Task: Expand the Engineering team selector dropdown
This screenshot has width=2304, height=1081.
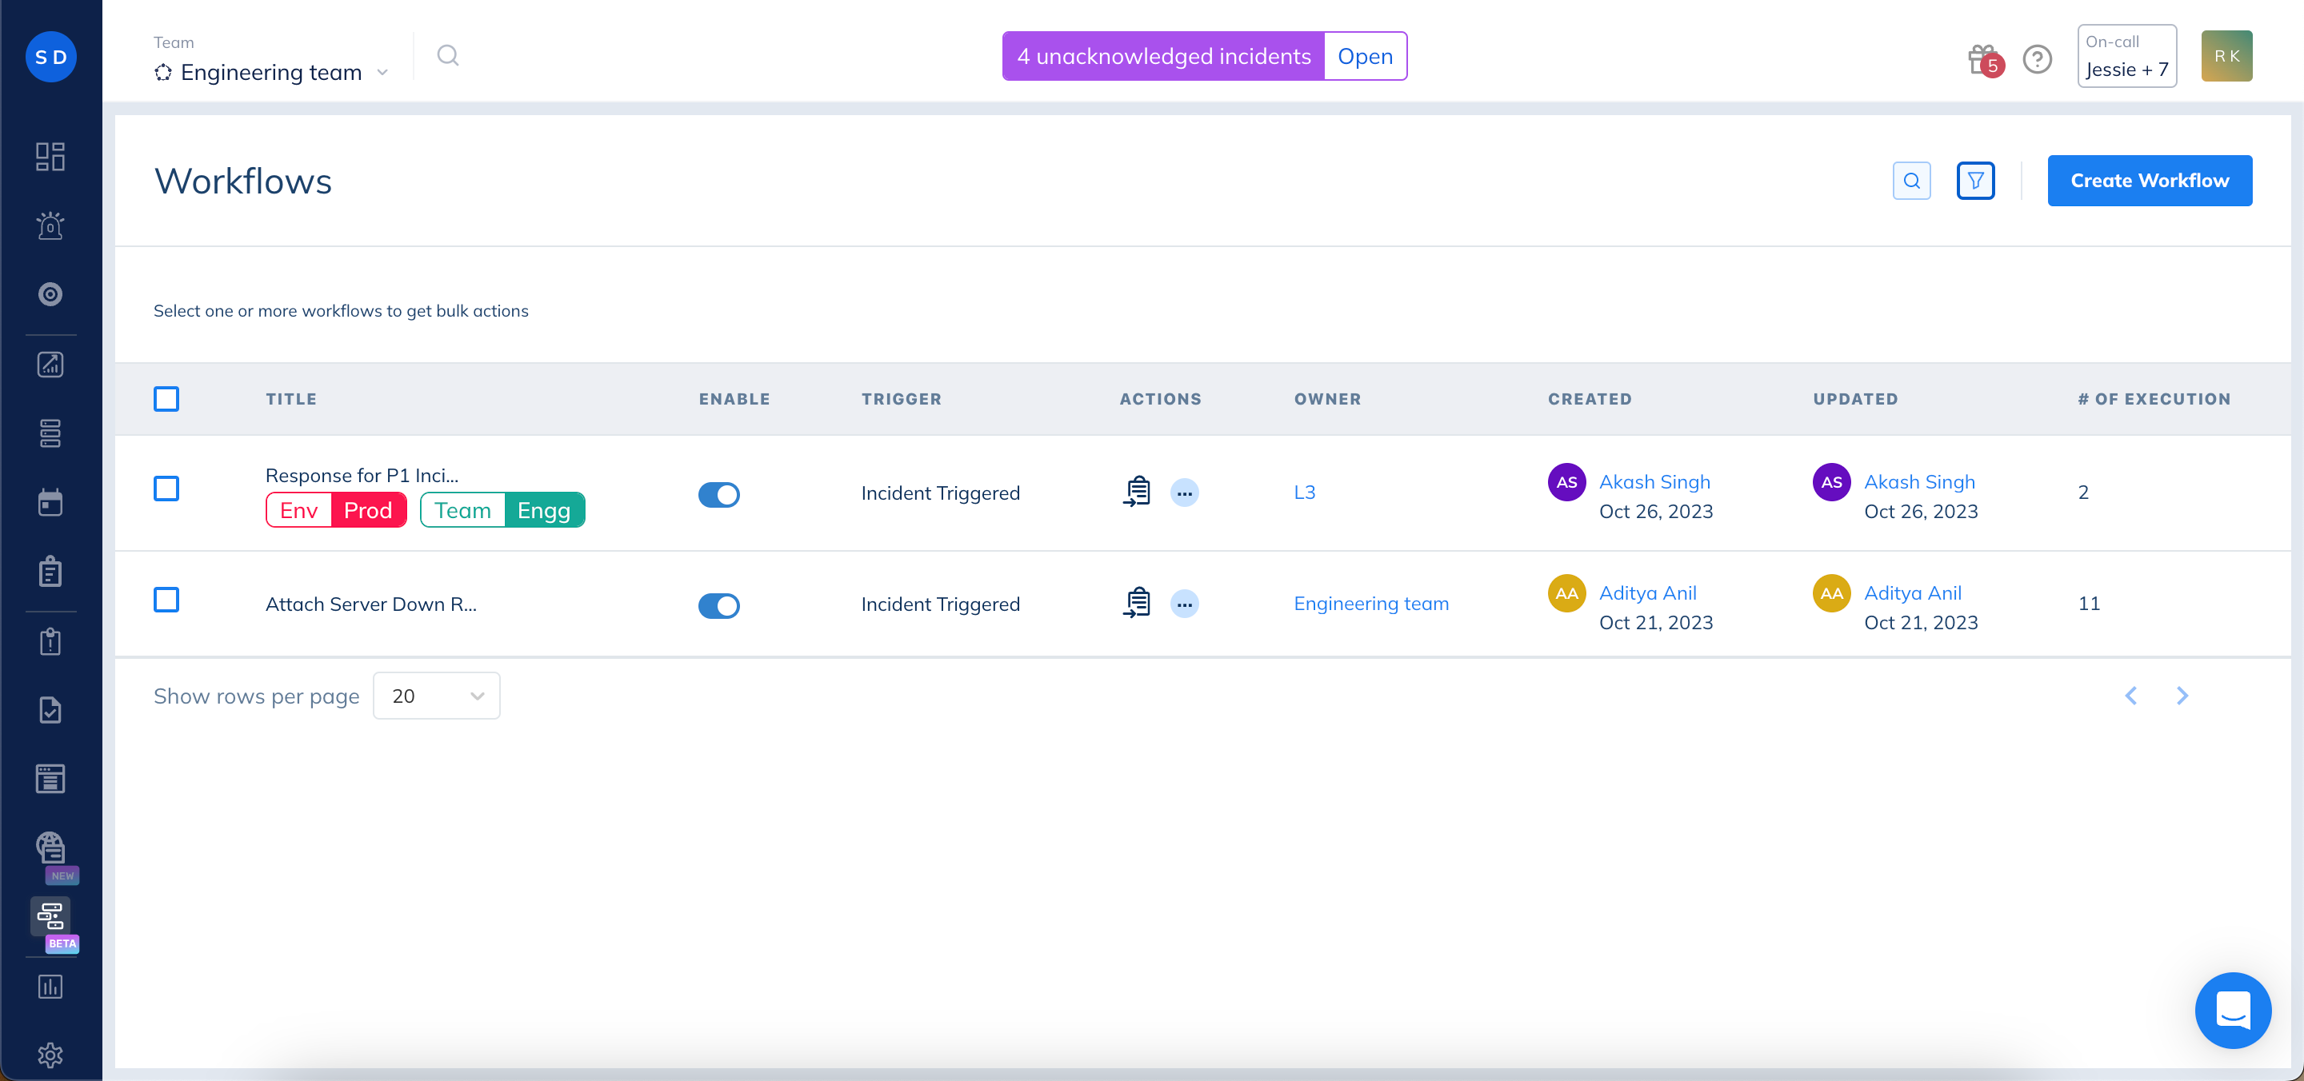Action: (x=272, y=72)
